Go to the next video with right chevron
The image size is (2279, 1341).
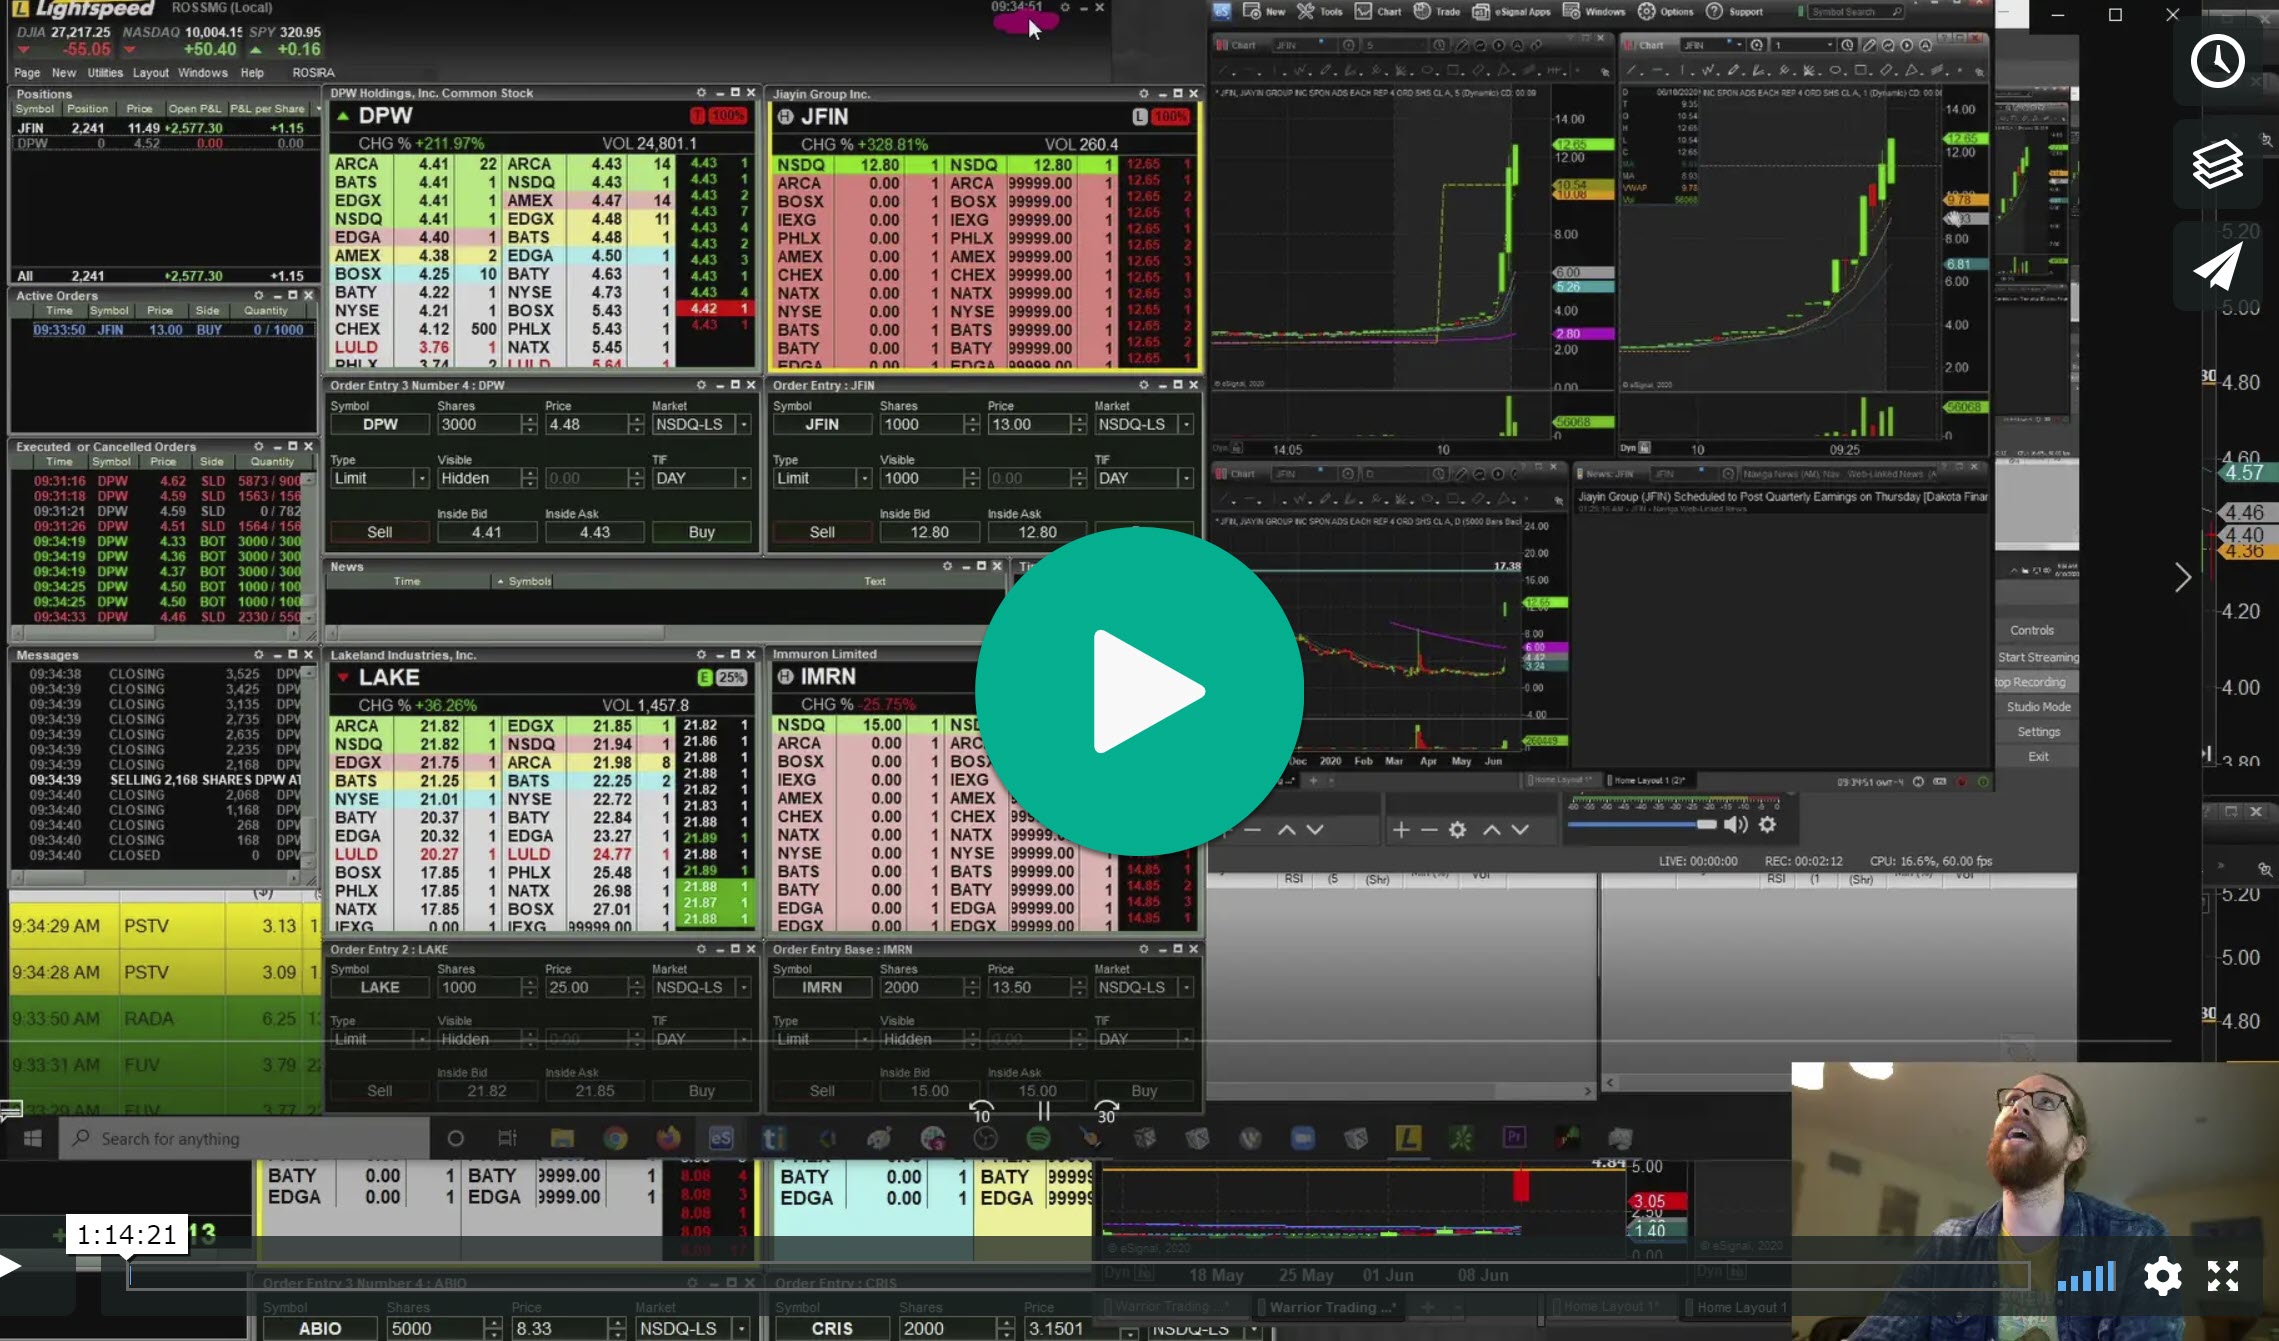(2183, 578)
